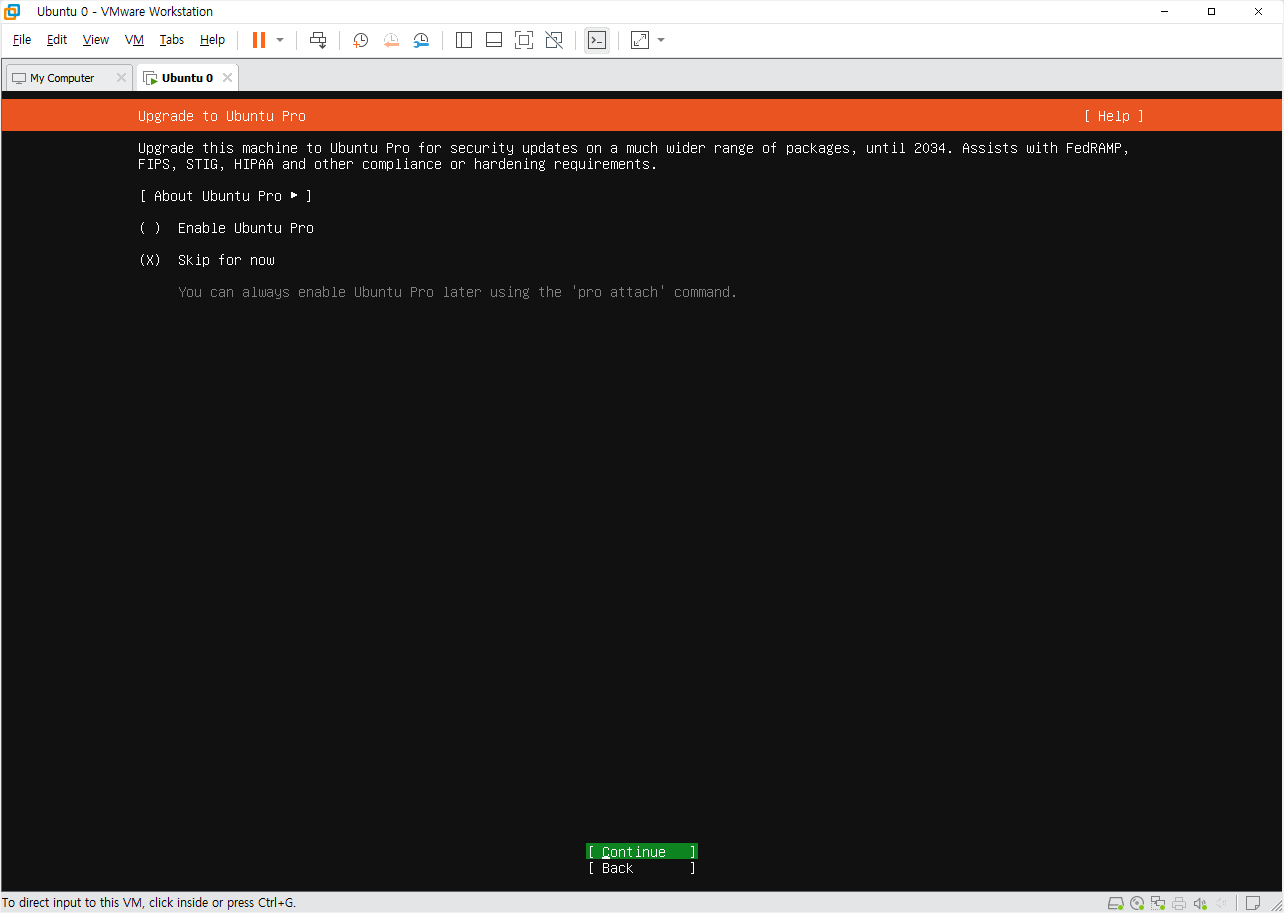Open the View menu
1284x913 pixels.
(96, 40)
